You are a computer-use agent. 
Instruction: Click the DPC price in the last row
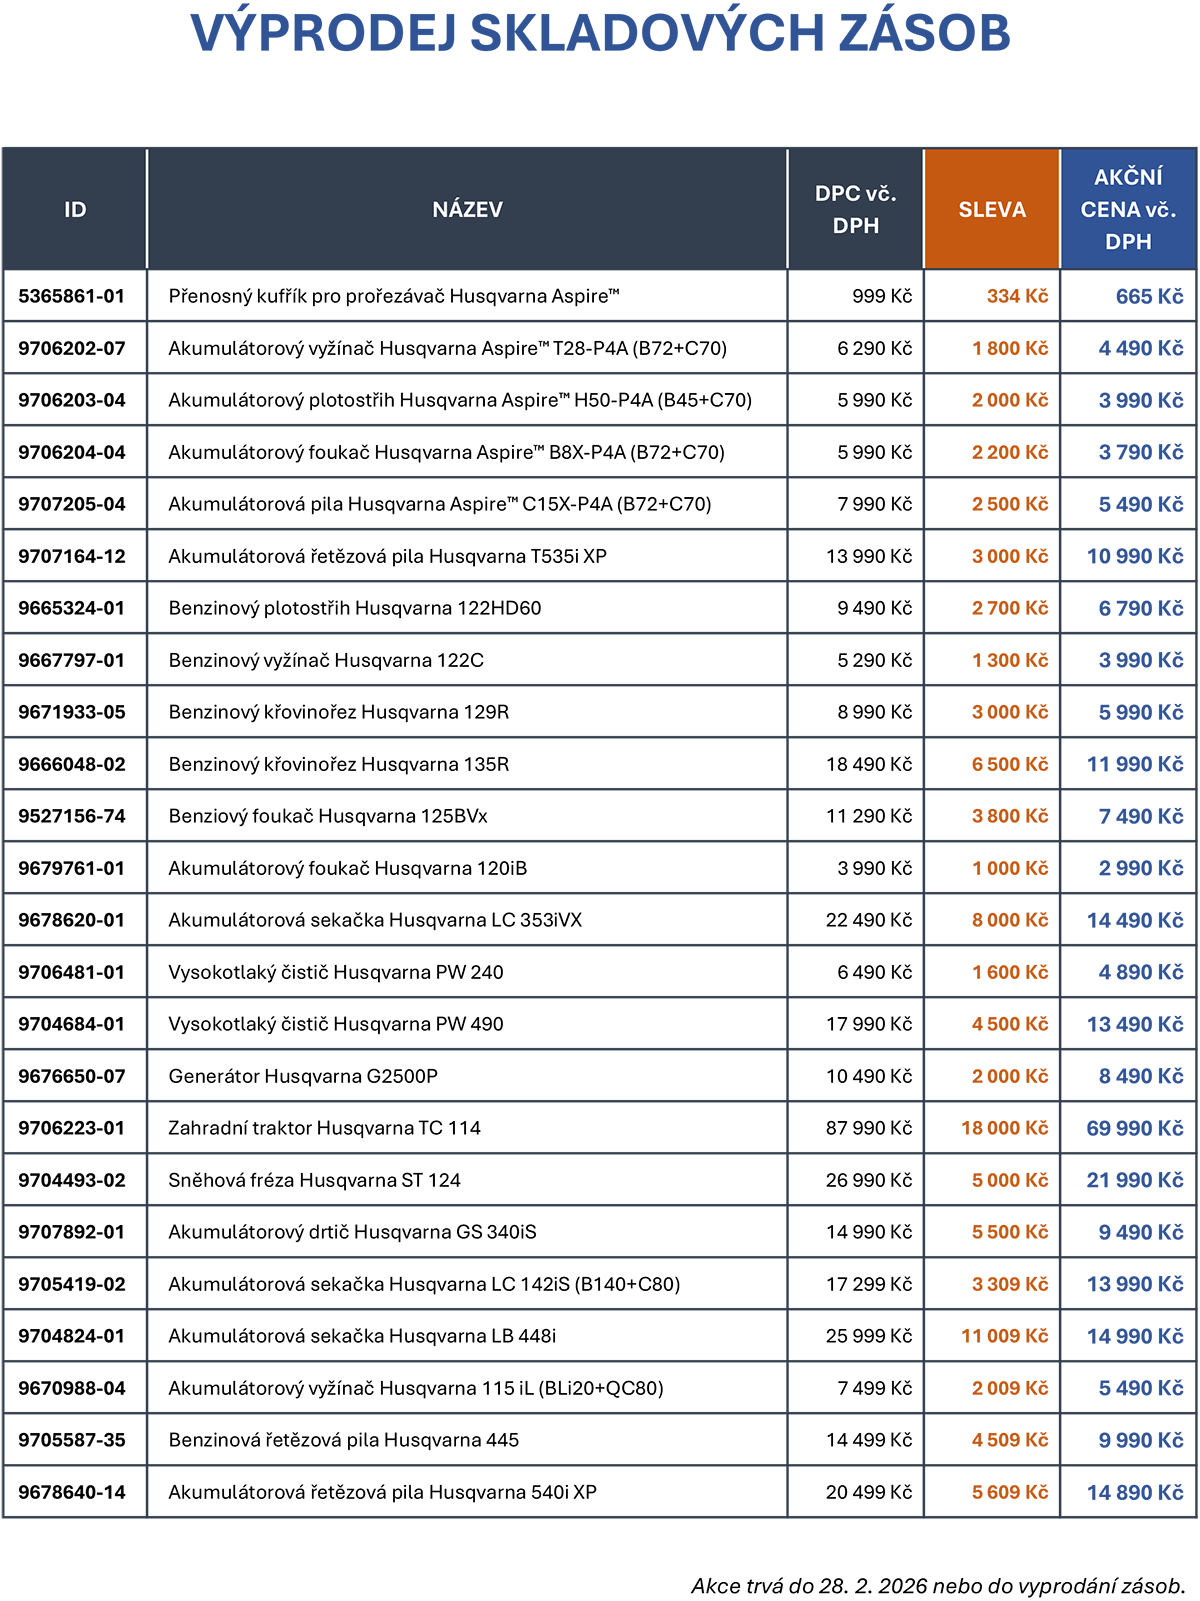863,1492
